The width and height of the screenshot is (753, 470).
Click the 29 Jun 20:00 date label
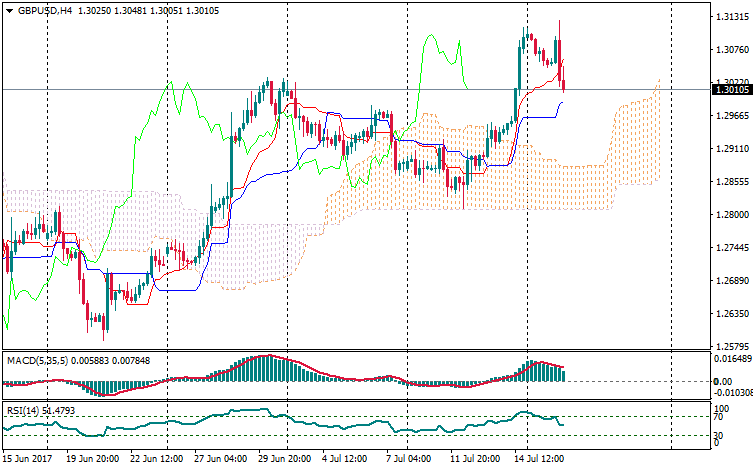pyautogui.click(x=283, y=459)
